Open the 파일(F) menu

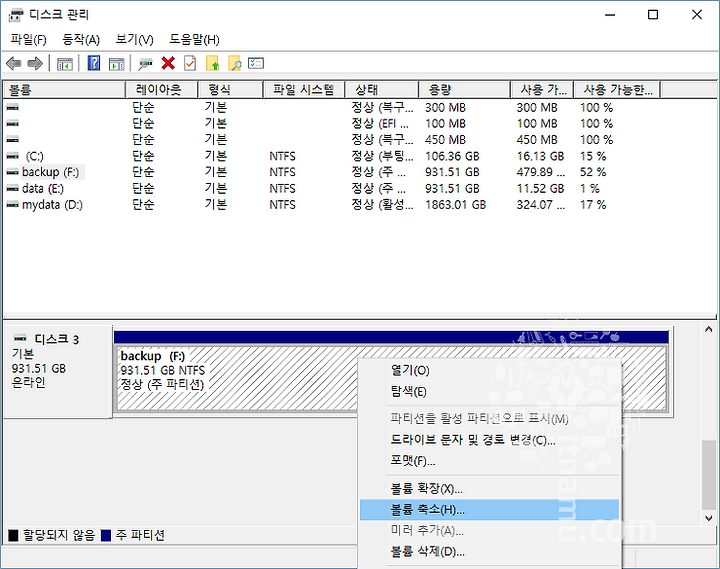28,39
